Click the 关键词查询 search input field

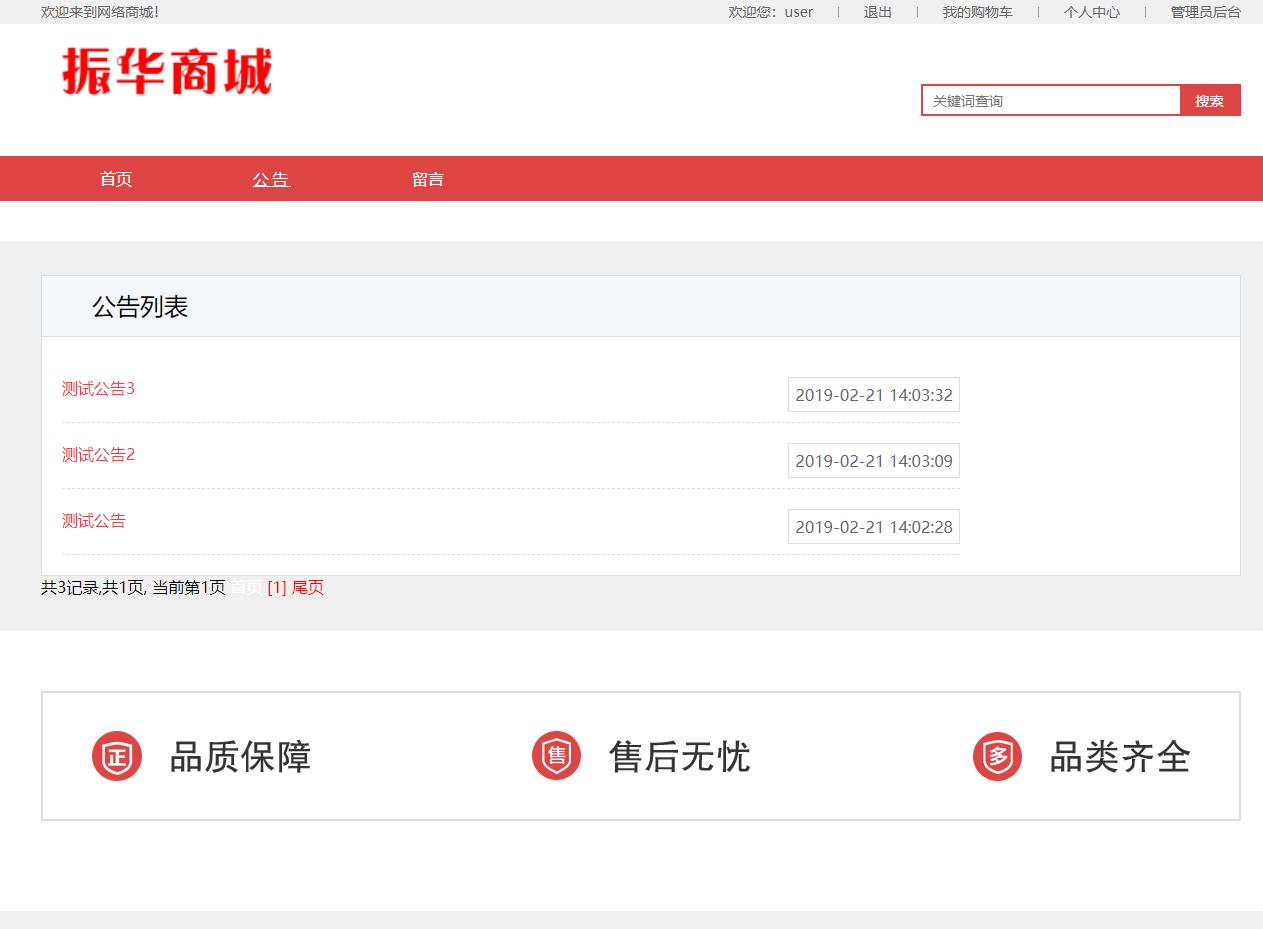[1050, 100]
